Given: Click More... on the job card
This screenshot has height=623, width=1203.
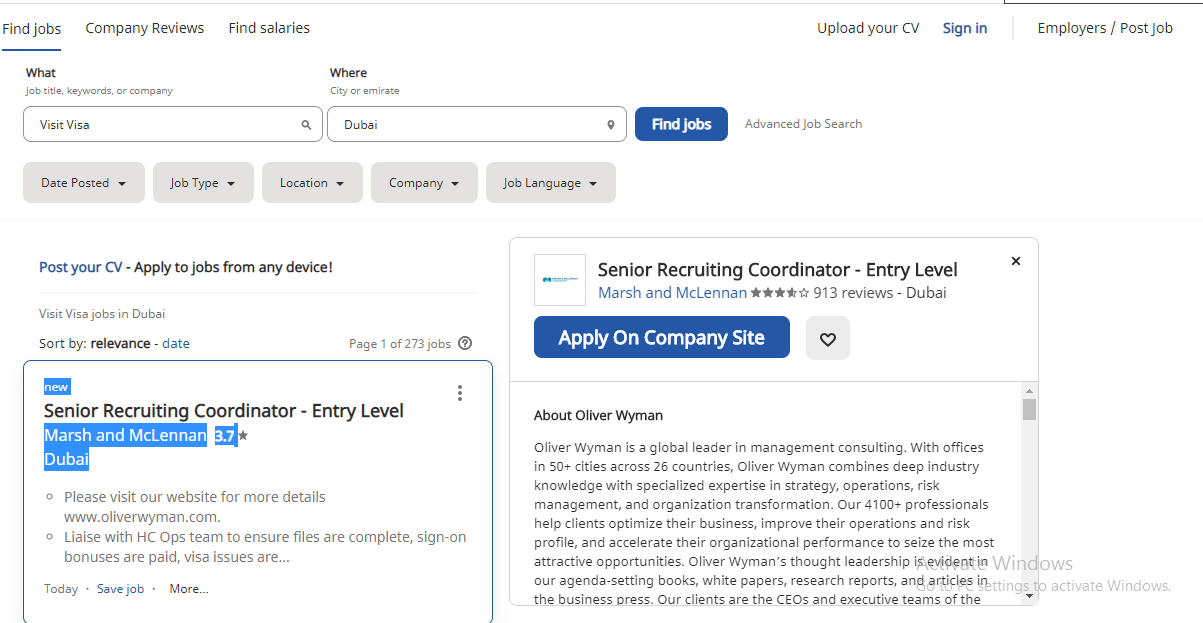Looking at the screenshot, I should (x=189, y=589).
